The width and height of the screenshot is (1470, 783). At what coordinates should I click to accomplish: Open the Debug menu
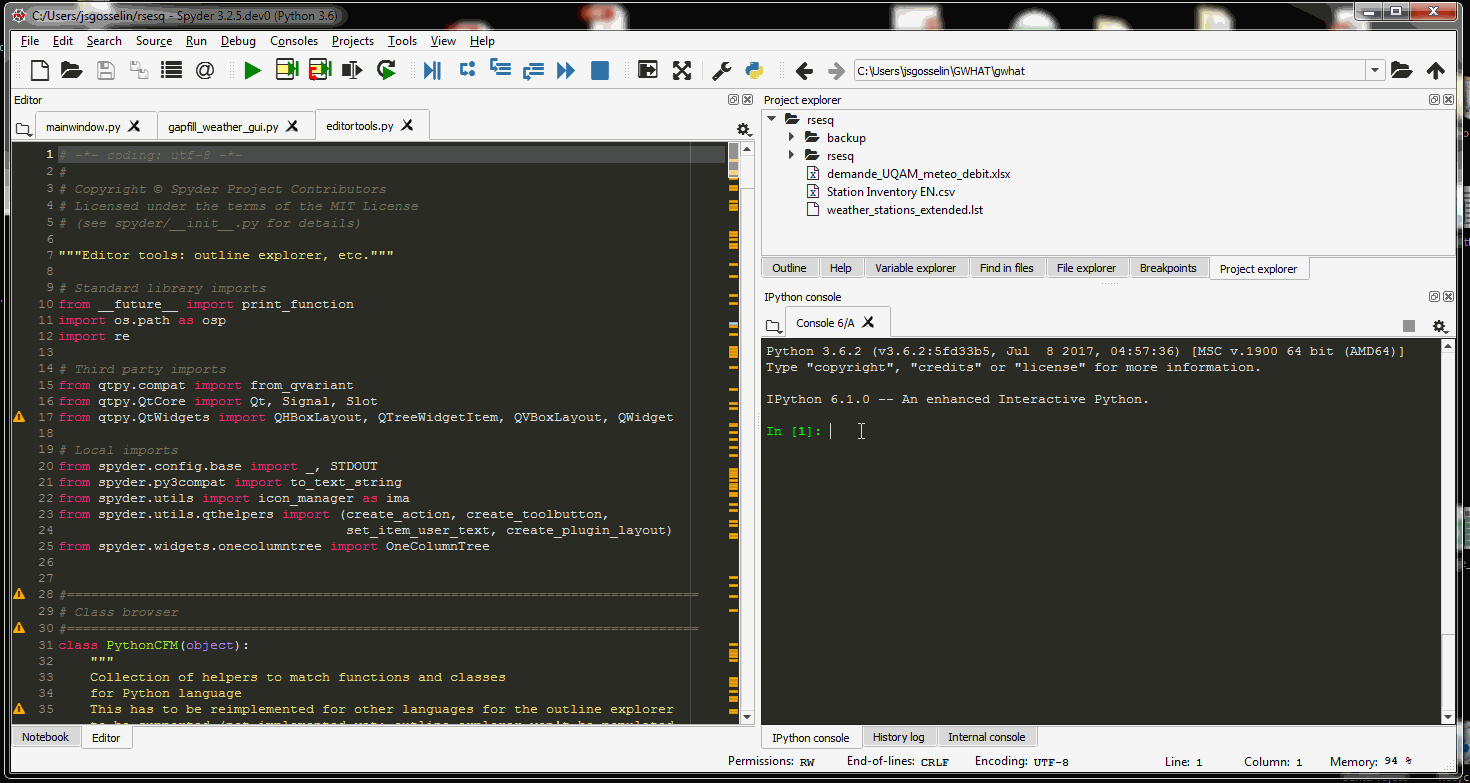click(x=238, y=41)
